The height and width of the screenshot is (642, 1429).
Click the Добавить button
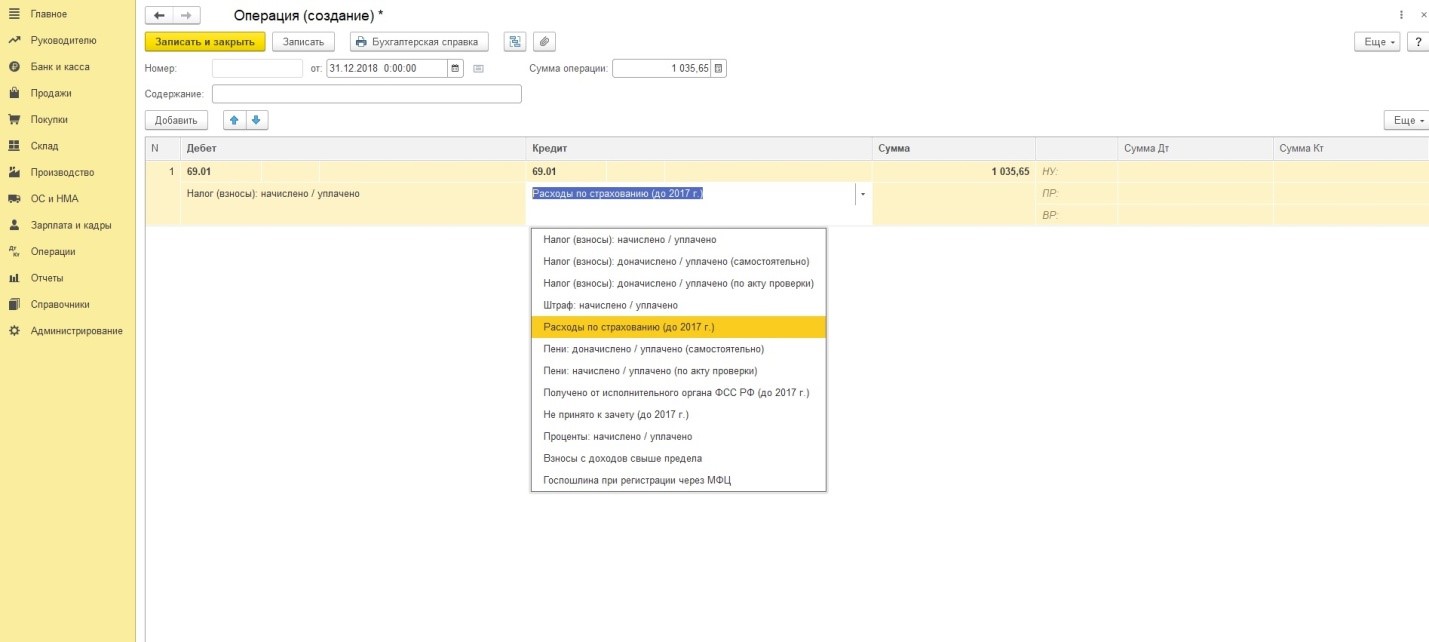(176, 120)
